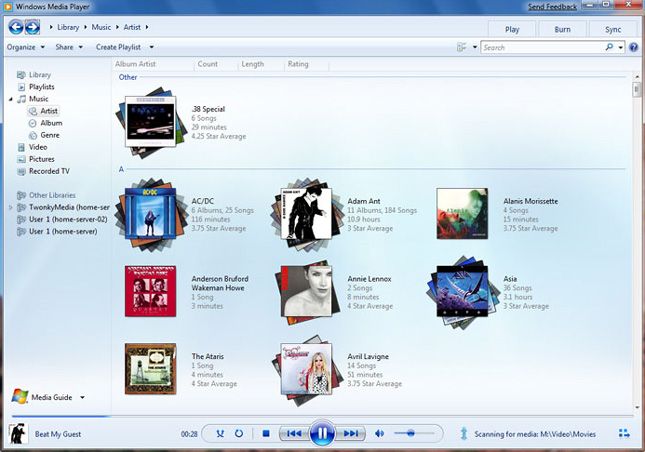Sort by Rating column header
The width and height of the screenshot is (645, 452).
[x=298, y=64]
